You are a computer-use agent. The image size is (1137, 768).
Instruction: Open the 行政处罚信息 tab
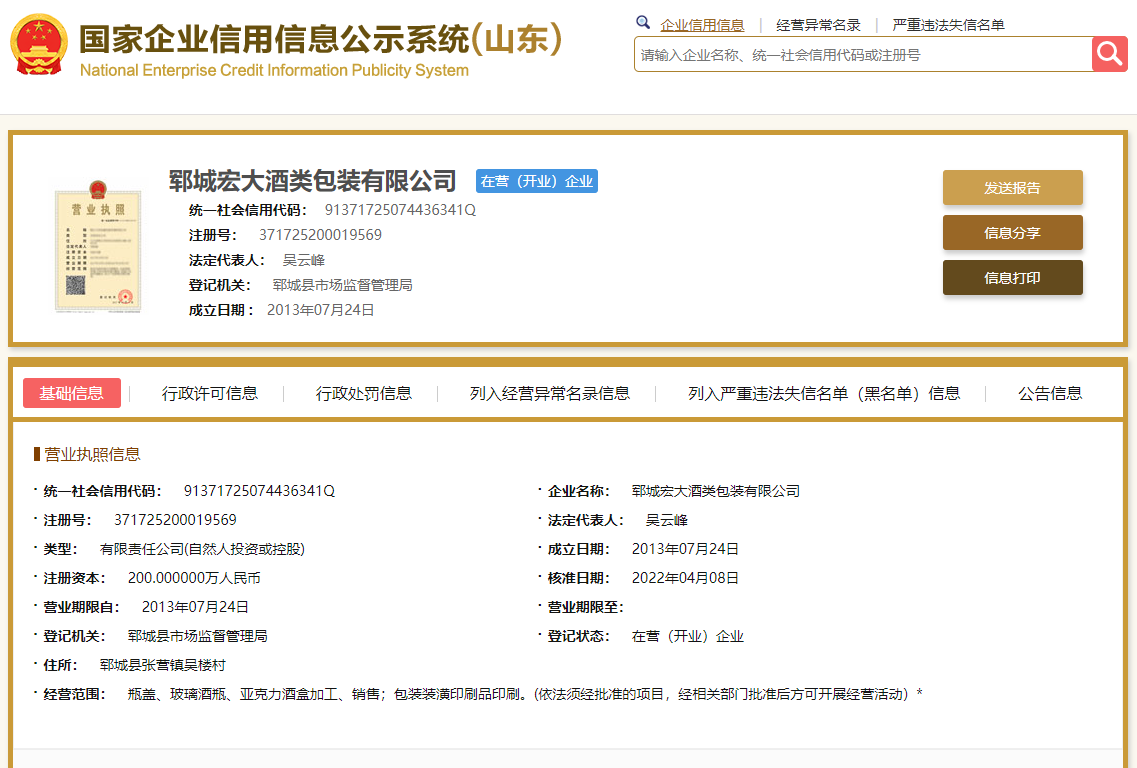[364, 393]
